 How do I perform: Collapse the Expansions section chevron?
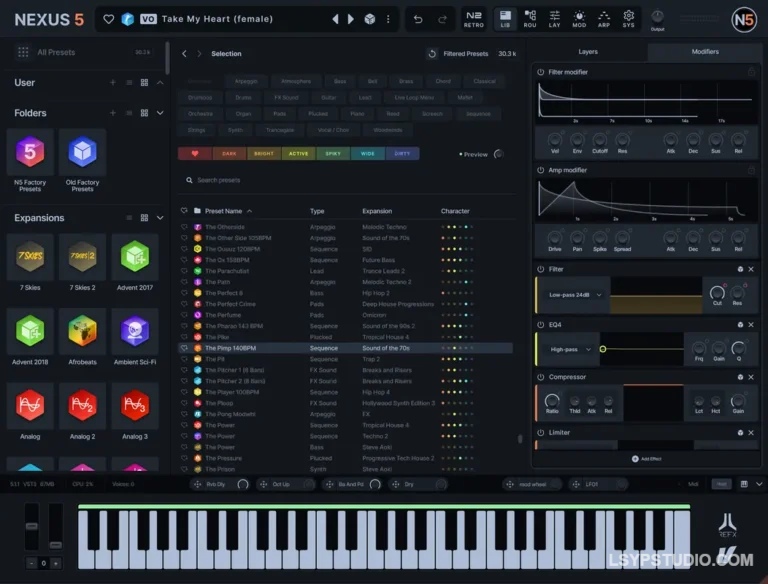160,218
